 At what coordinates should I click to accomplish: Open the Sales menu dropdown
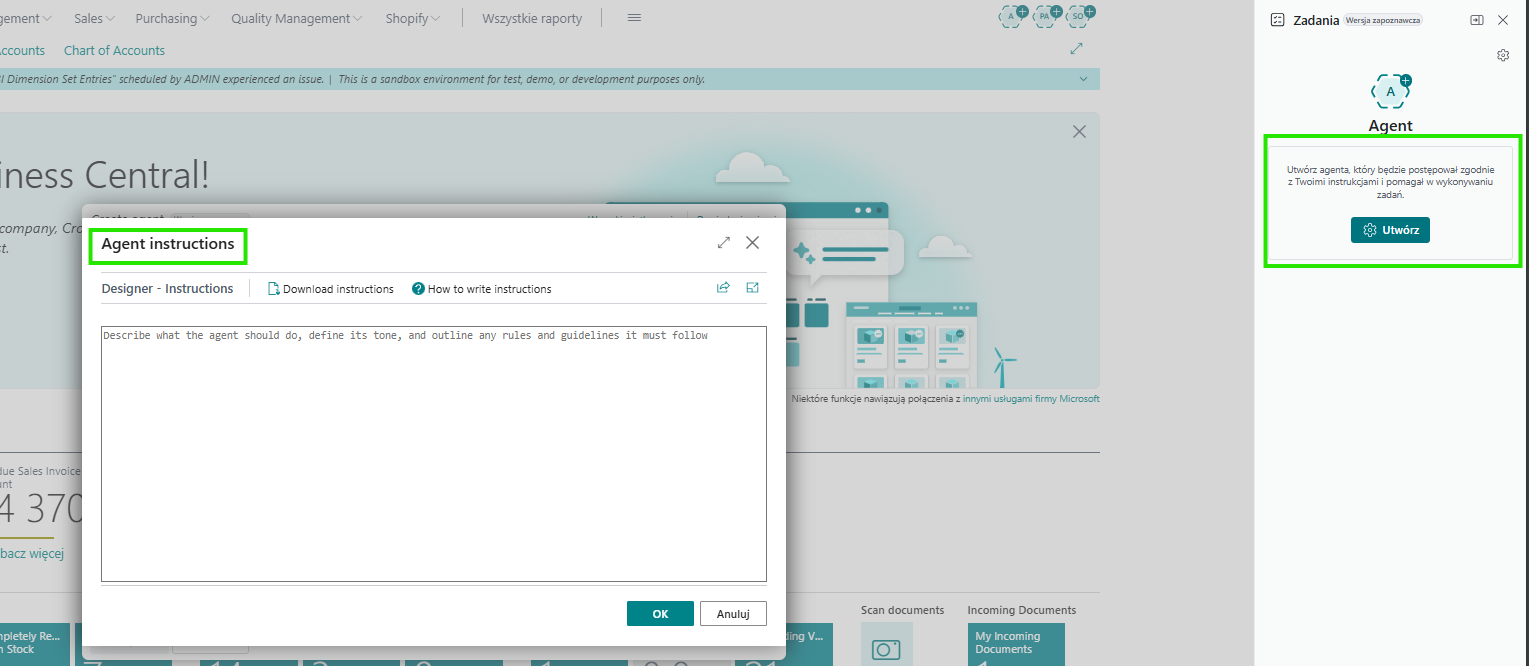(94, 18)
